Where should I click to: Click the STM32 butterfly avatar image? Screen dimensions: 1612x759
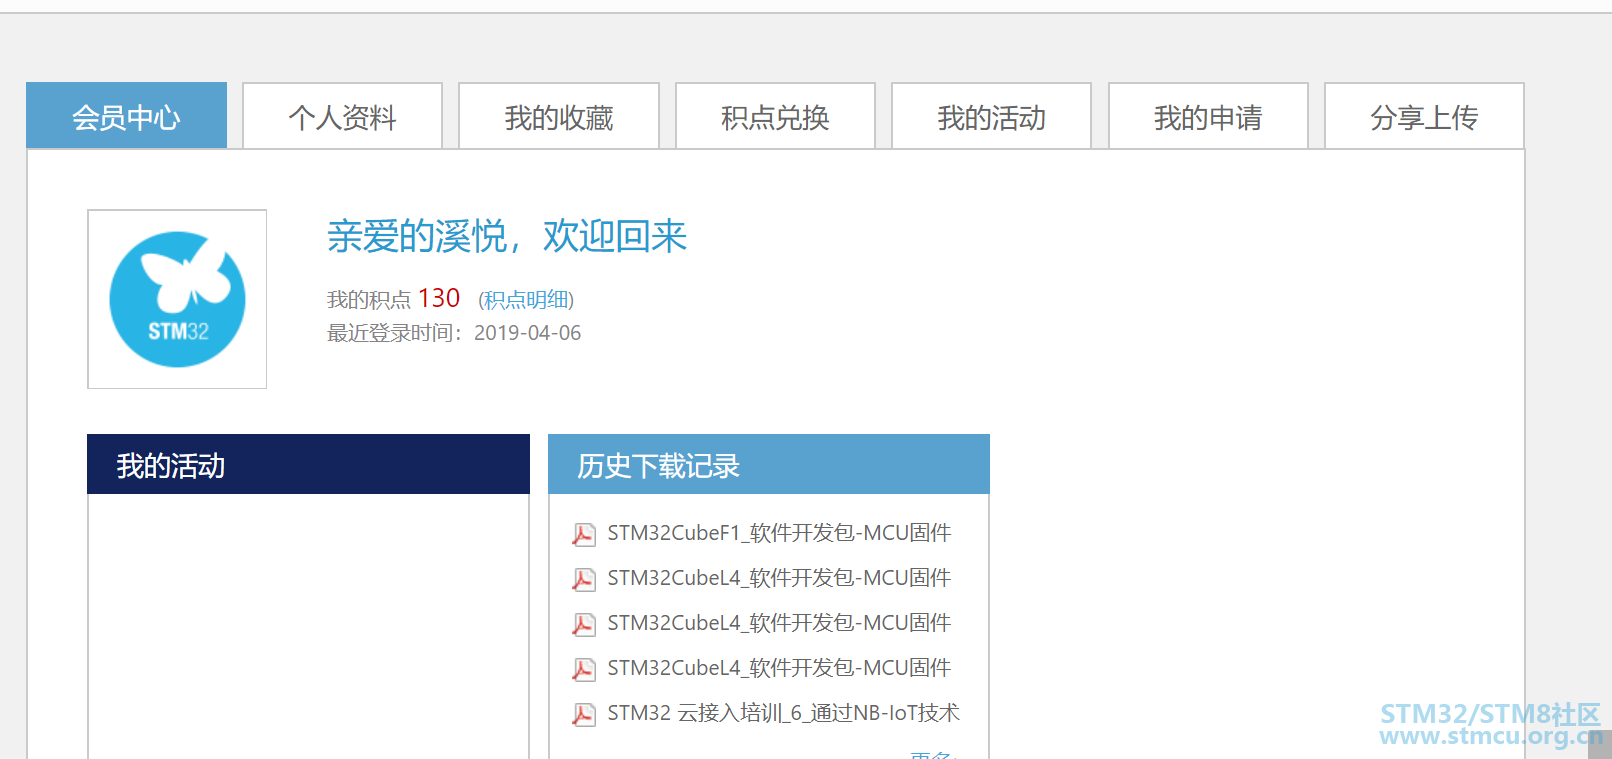[x=177, y=299]
